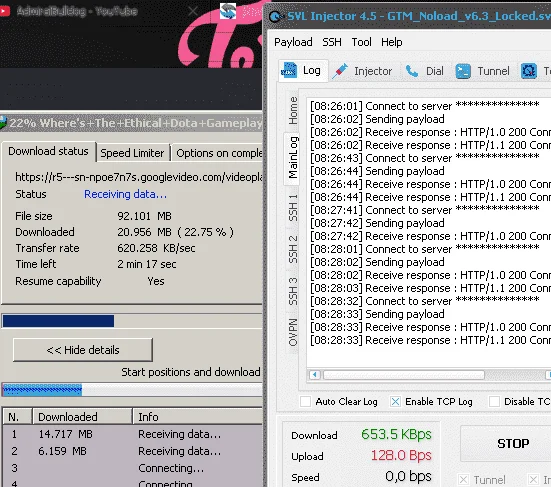Click the SVL Injector title bar icon

click(276, 17)
